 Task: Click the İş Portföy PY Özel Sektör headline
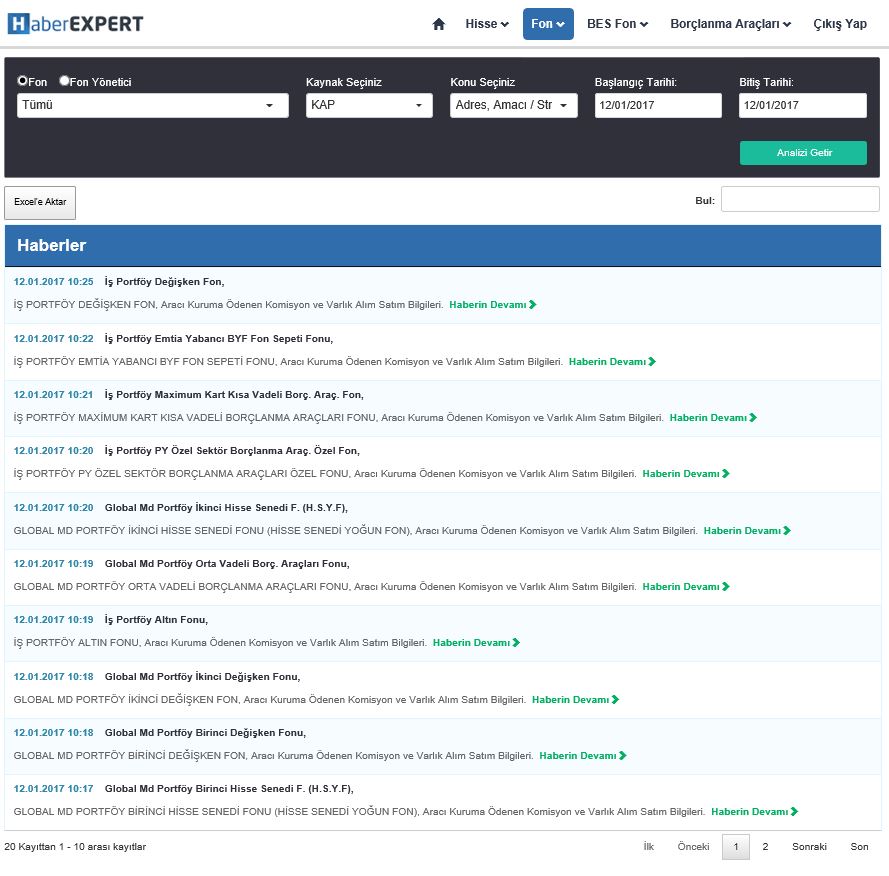[x=232, y=451]
